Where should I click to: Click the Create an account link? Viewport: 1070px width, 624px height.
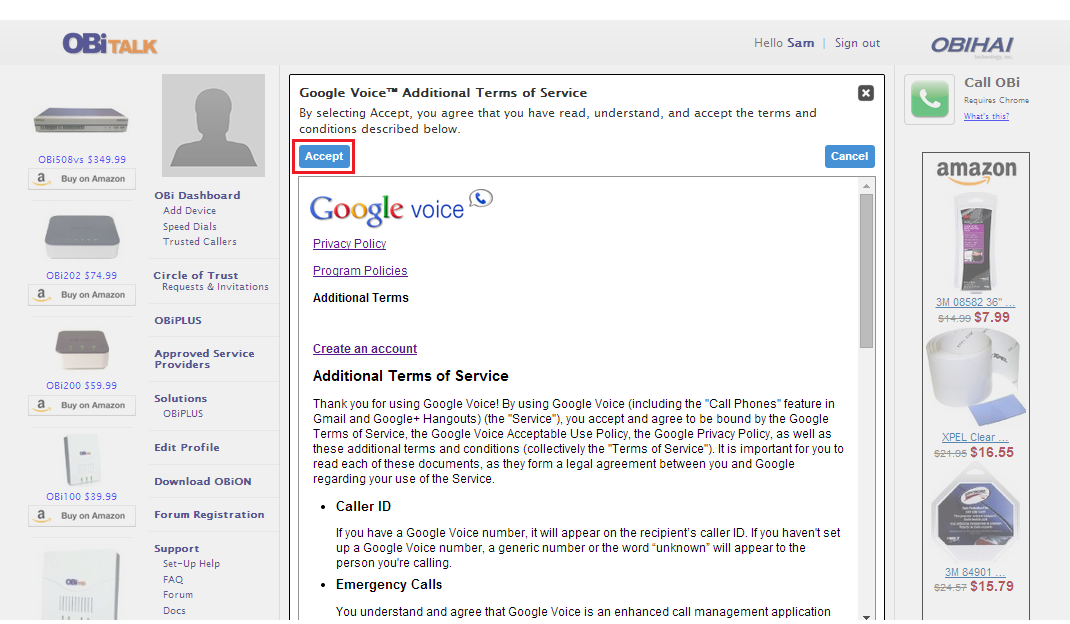pos(365,349)
